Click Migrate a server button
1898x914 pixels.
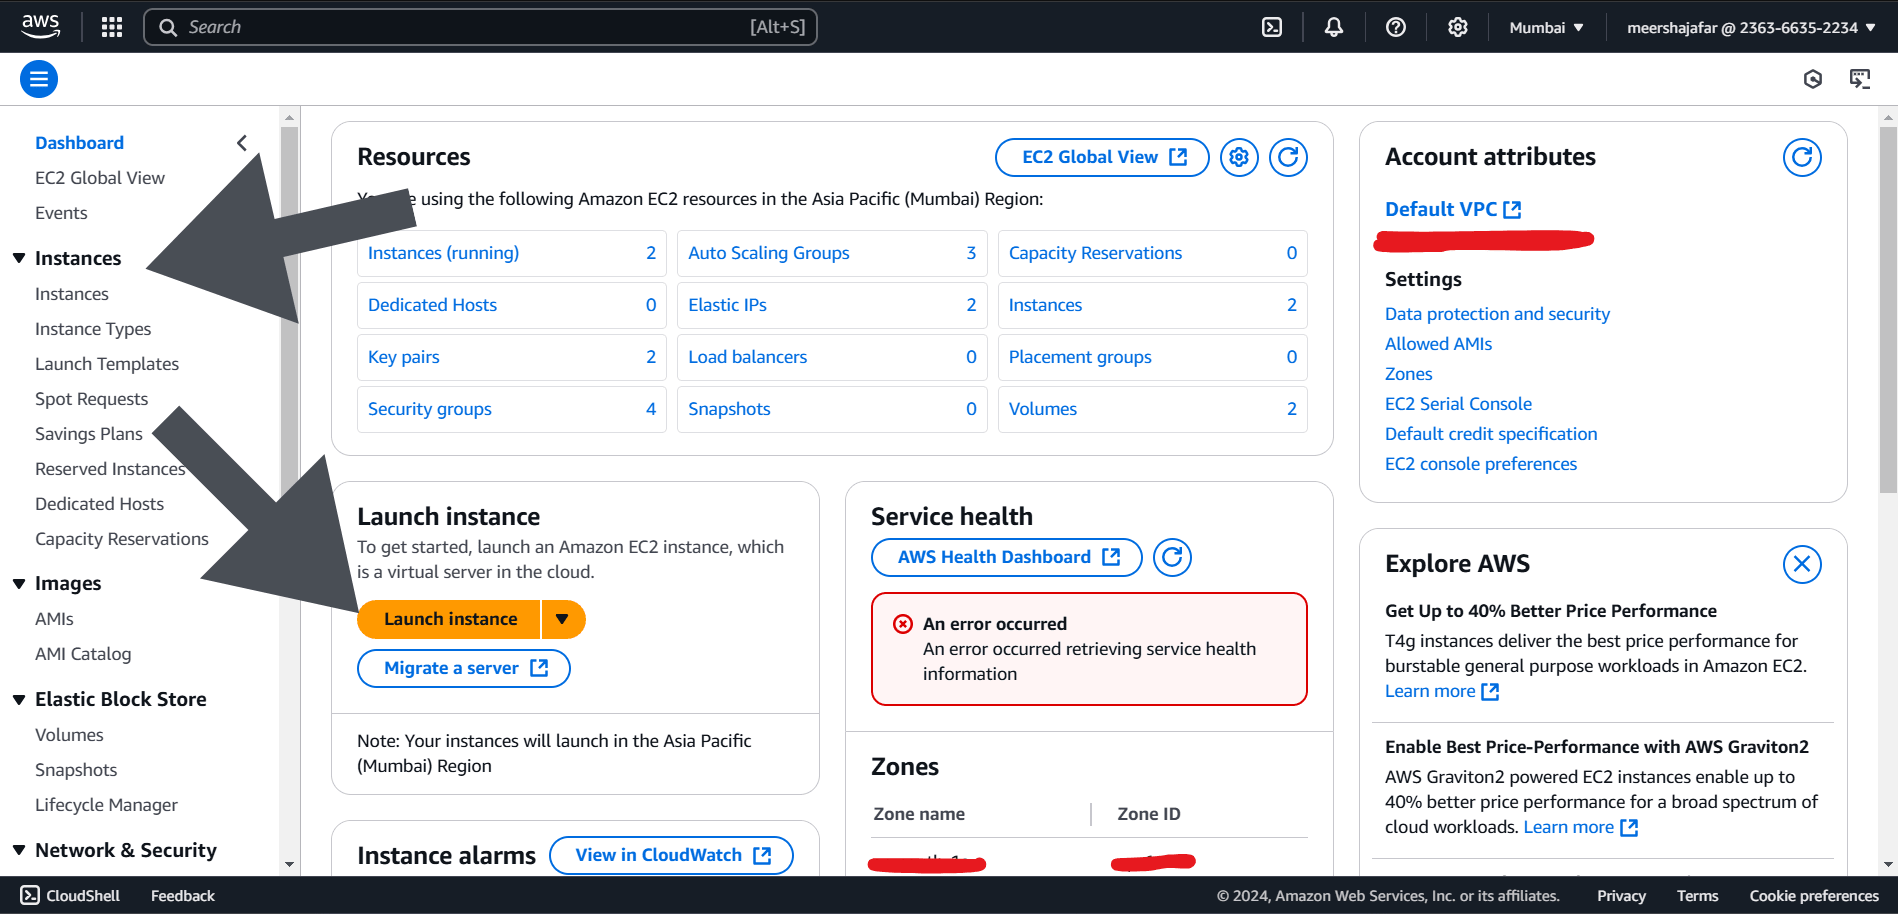pos(464,668)
